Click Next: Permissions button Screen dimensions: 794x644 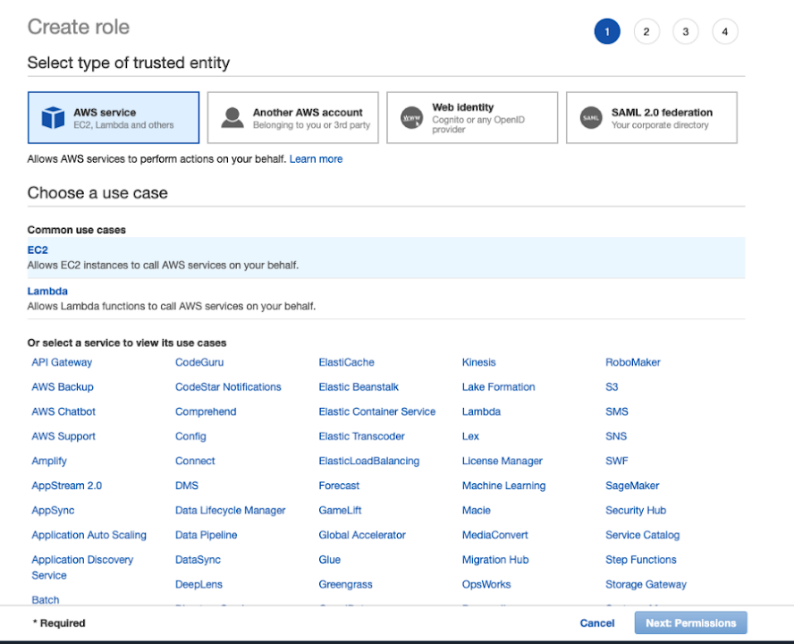691,623
